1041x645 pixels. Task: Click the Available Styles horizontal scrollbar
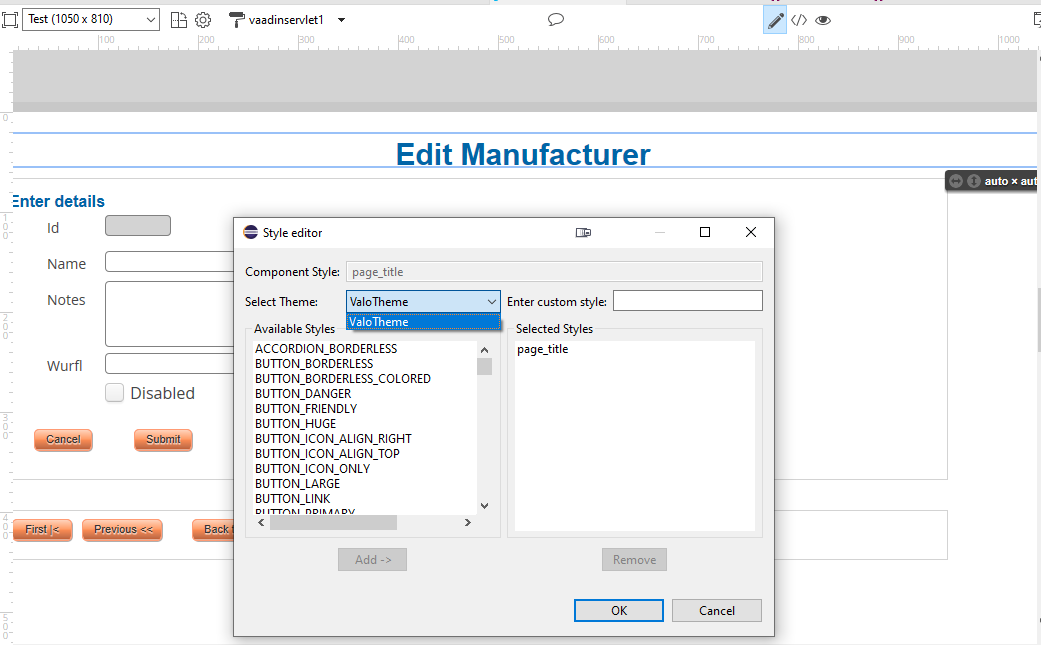(x=333, y=522)
